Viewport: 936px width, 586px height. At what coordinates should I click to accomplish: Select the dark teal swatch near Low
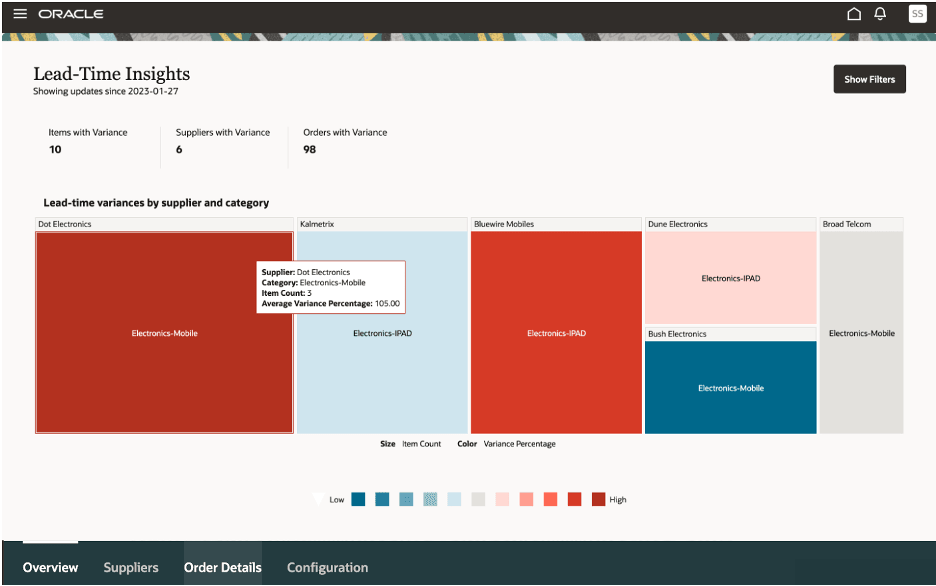point(357,499)
